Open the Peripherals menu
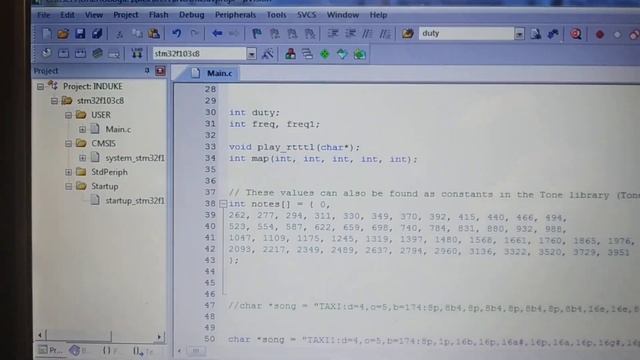The width and height of the screenshot is (640, 360). pos(236,15)
